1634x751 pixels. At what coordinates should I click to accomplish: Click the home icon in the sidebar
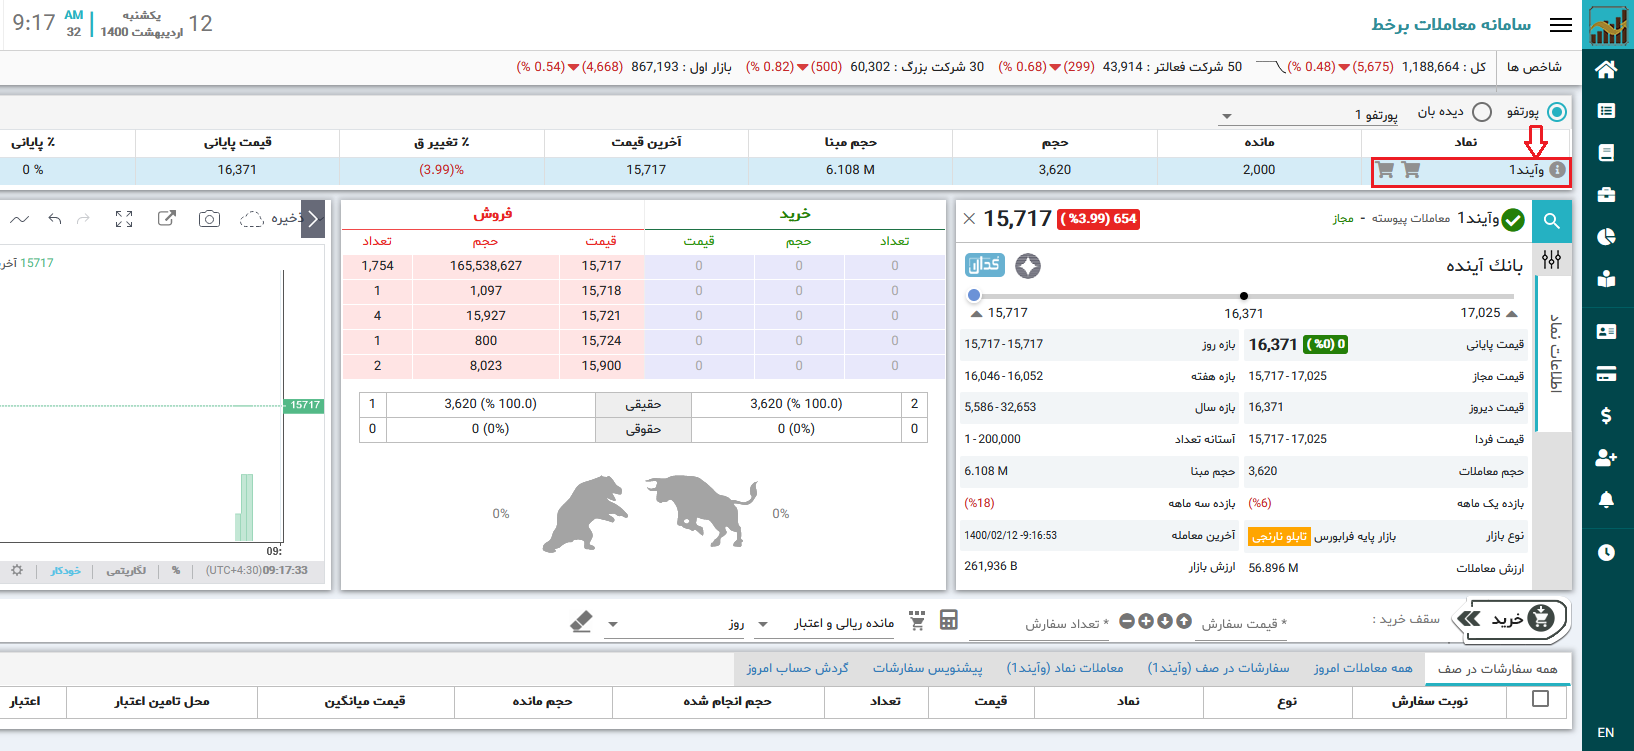click(x=1606, y=69)
